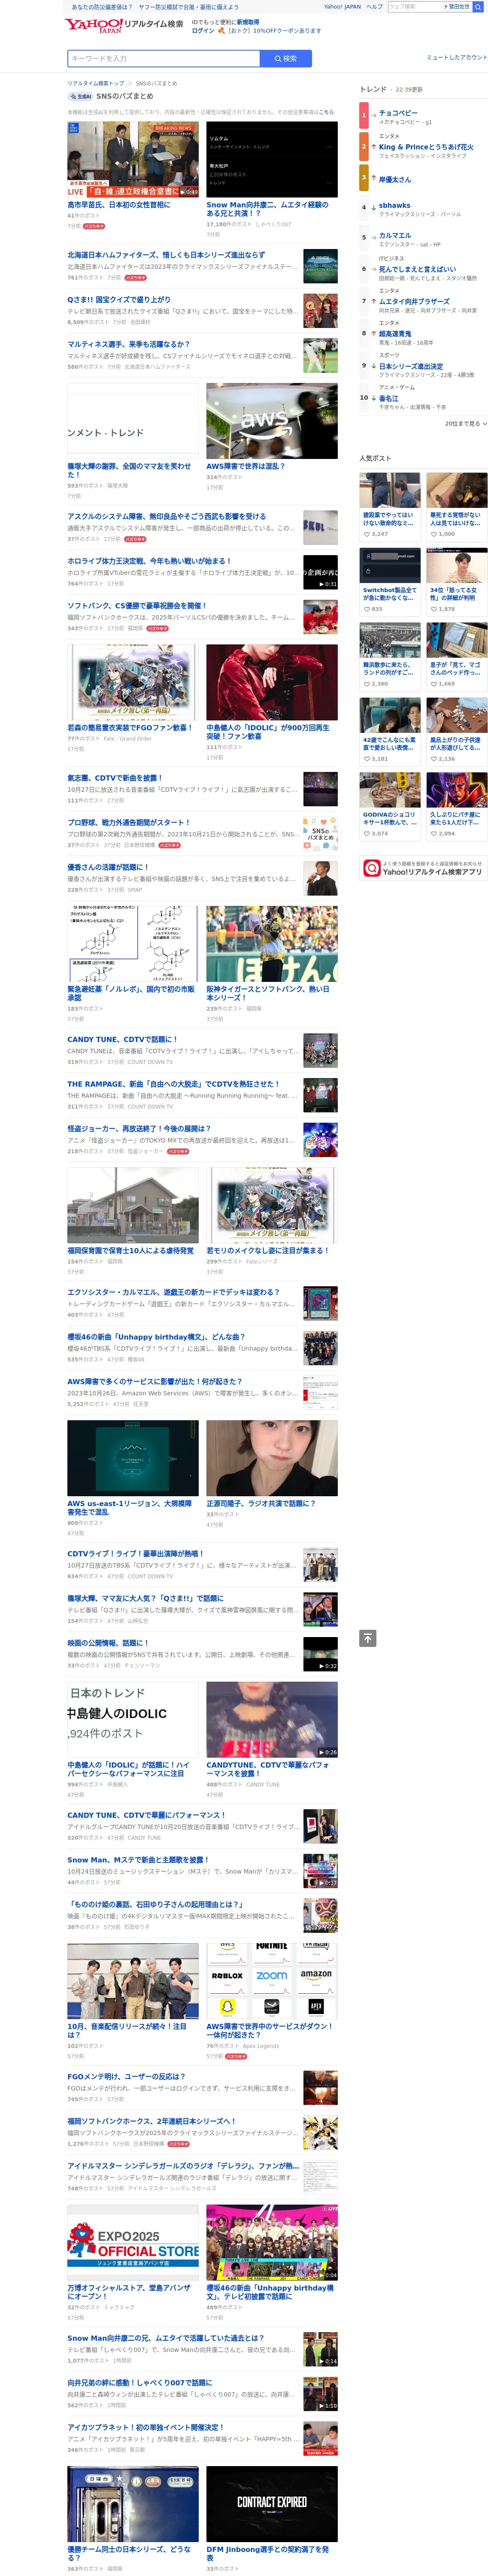
Task: Click heart icon showing 3,074 likes
Action: 366,834
